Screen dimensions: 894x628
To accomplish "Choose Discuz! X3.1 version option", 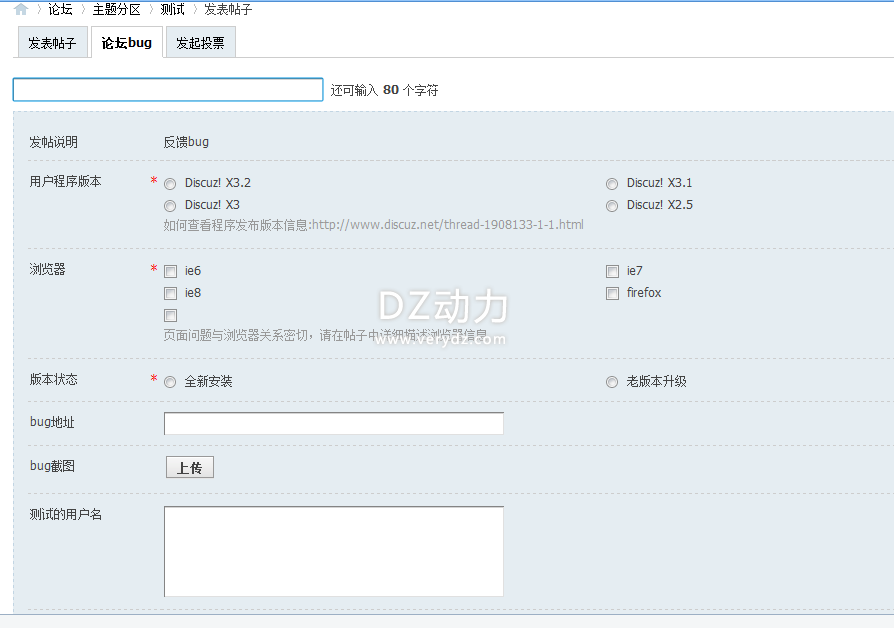I will 612,184.
